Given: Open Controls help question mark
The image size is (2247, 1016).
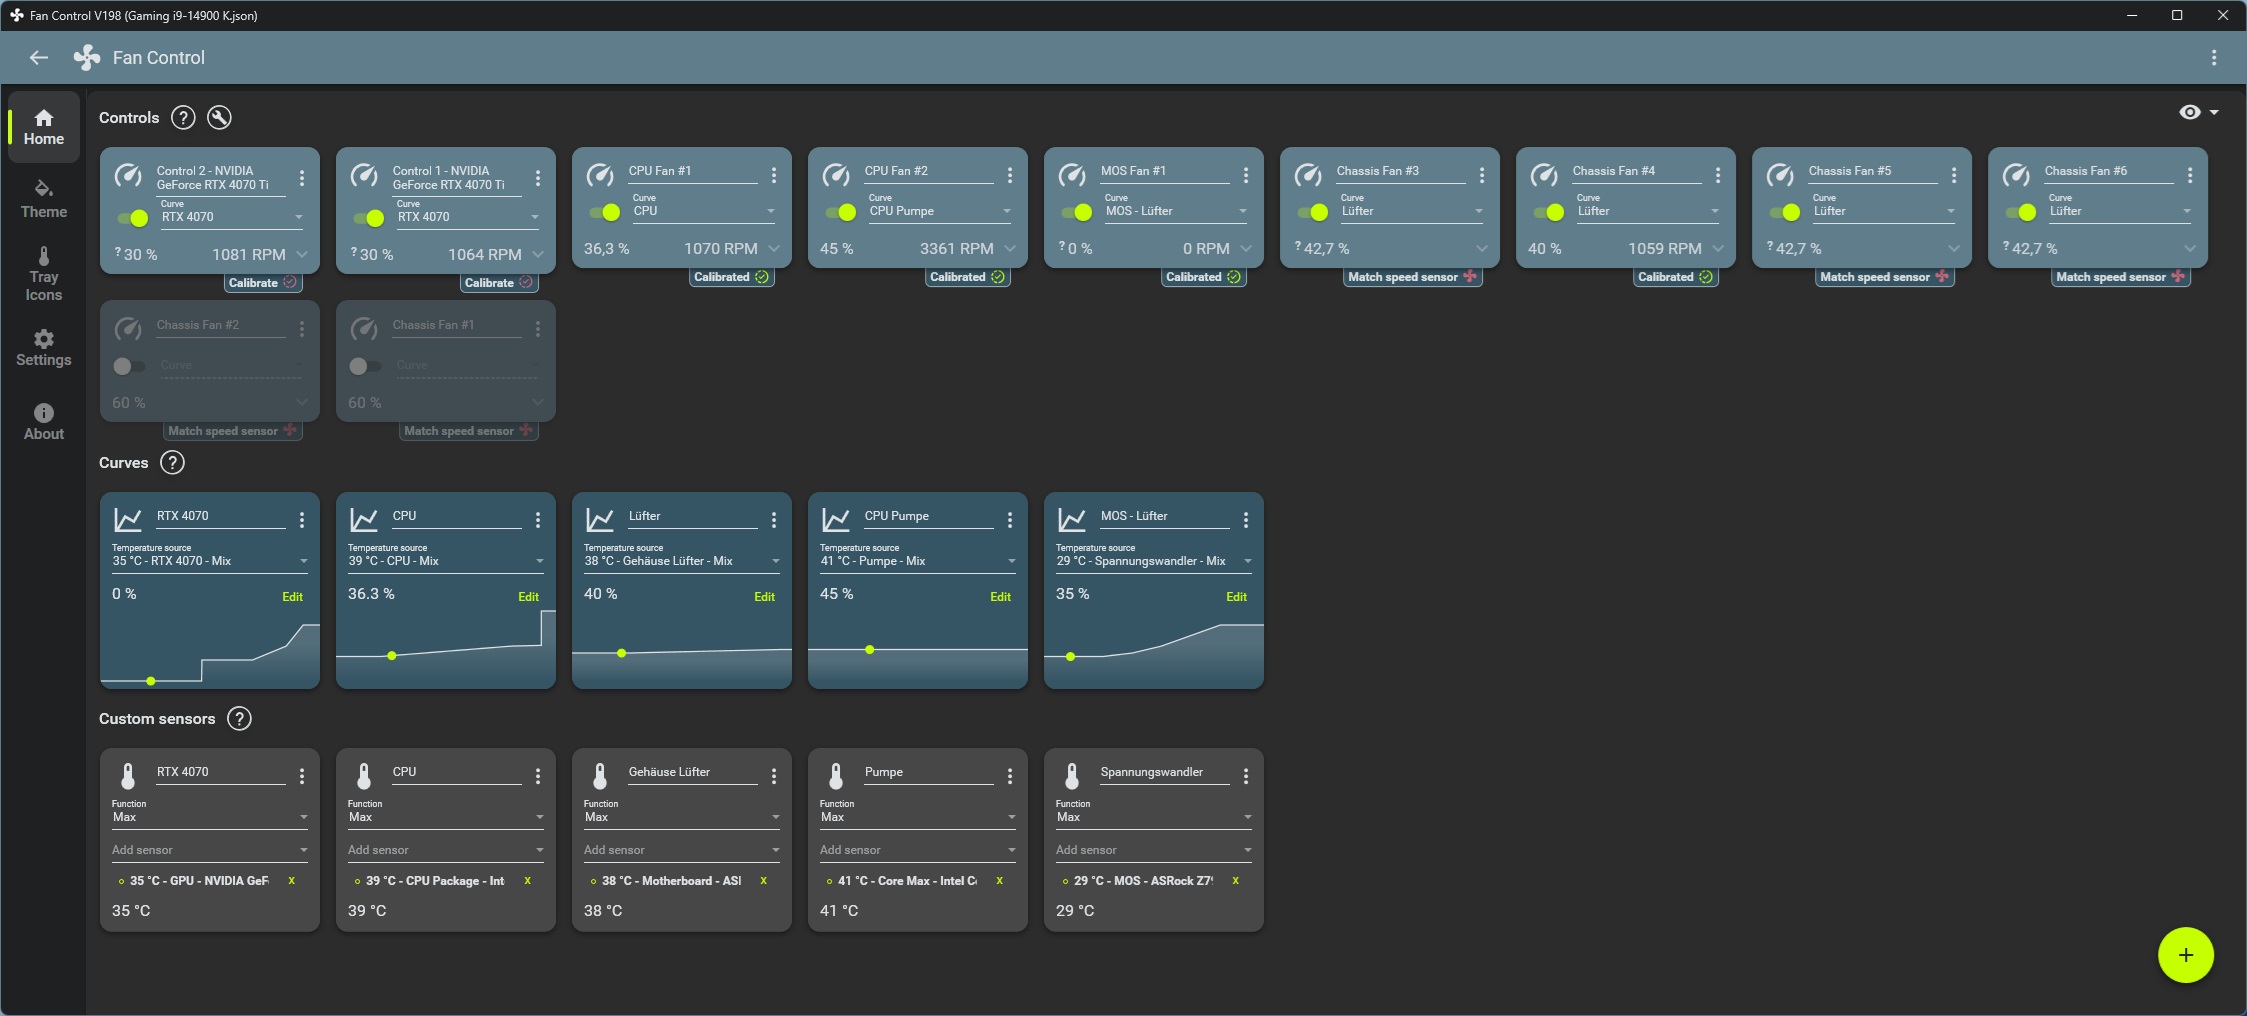Looking at the screenshot, I should 183,118.
